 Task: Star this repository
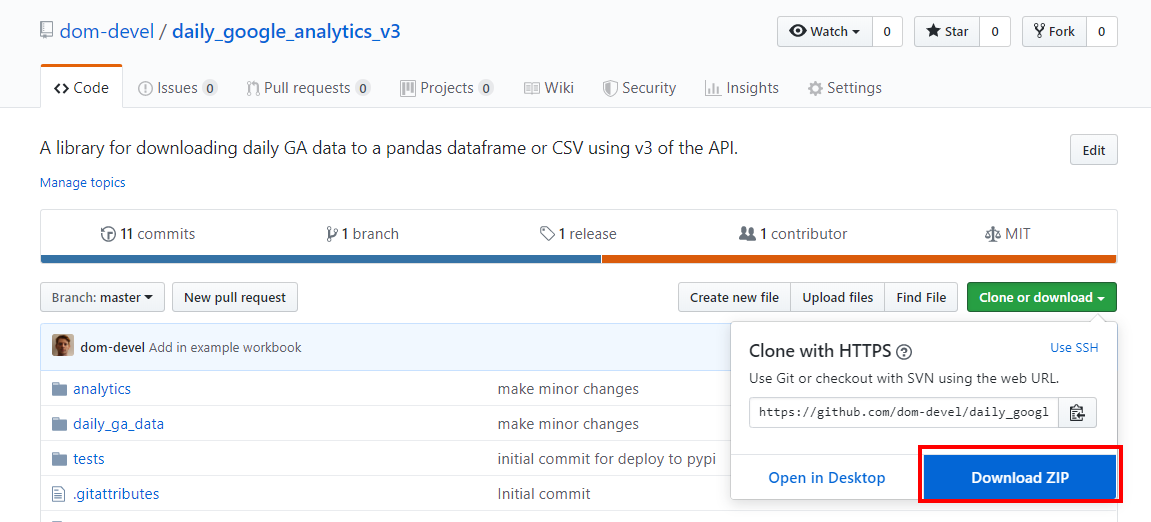pyautogui.click(x=947, y=32)
